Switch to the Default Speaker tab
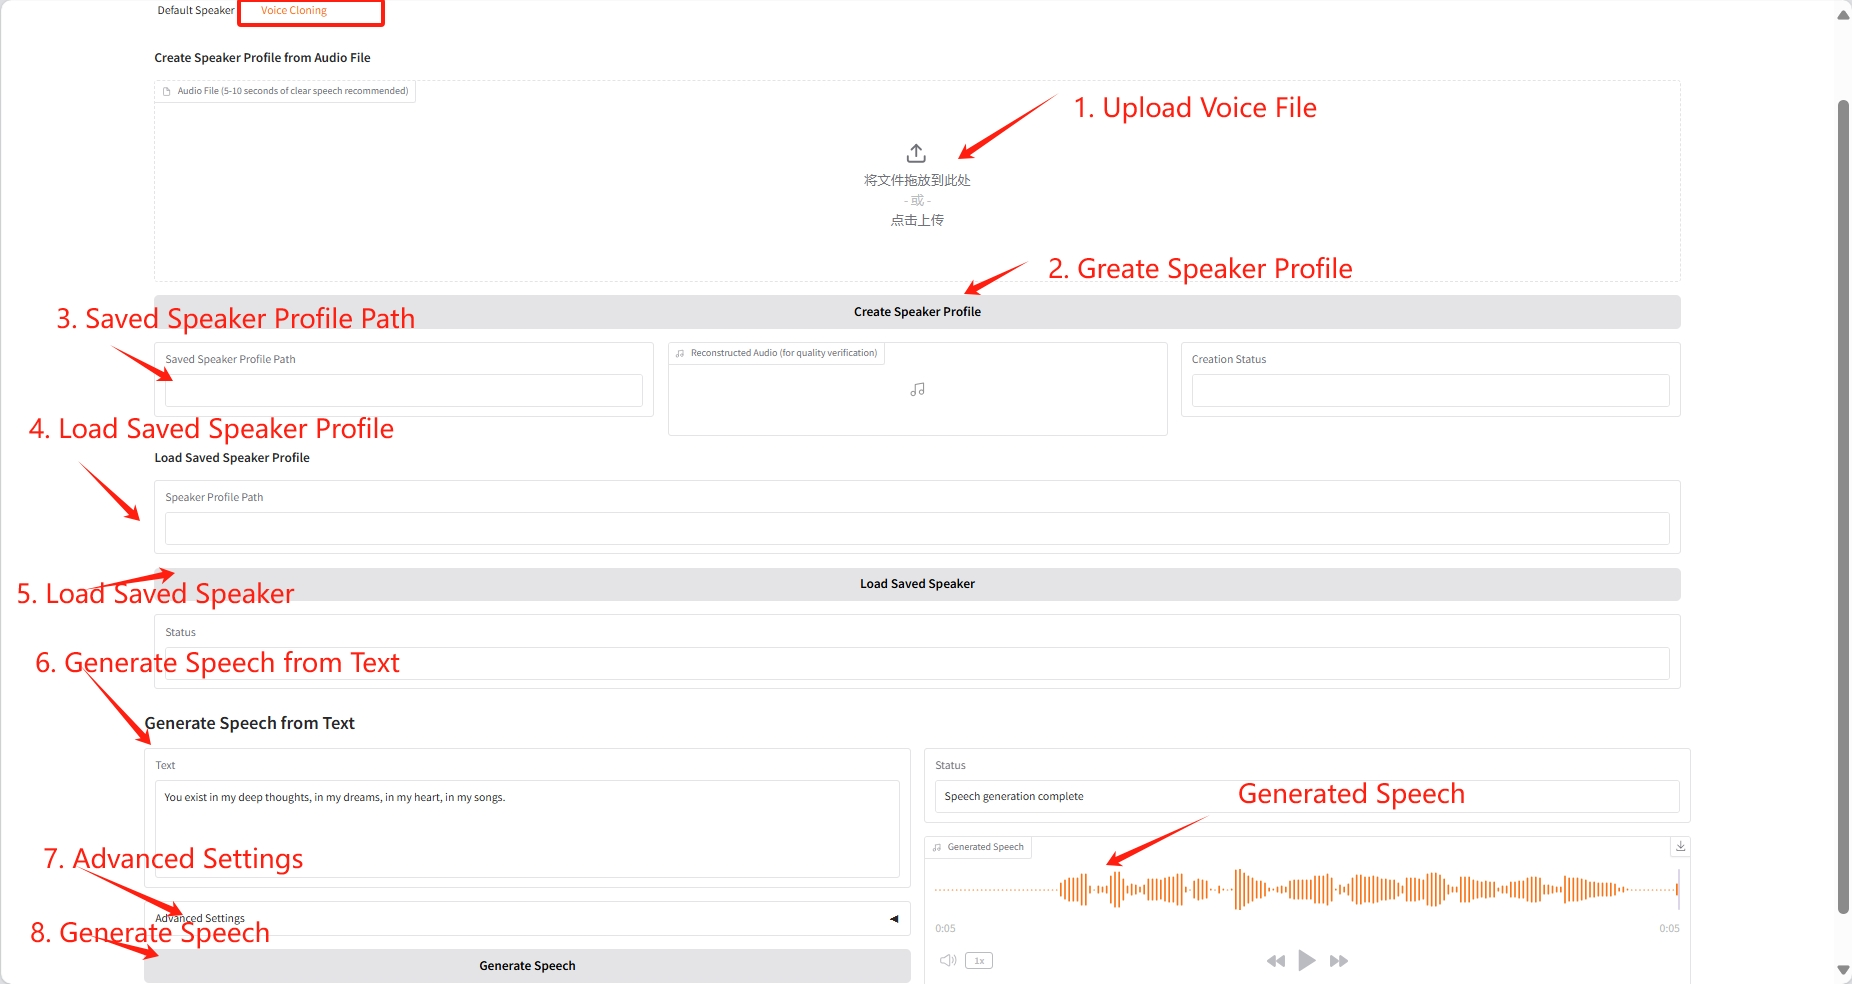1852x984 pixels. click(195, 11)
